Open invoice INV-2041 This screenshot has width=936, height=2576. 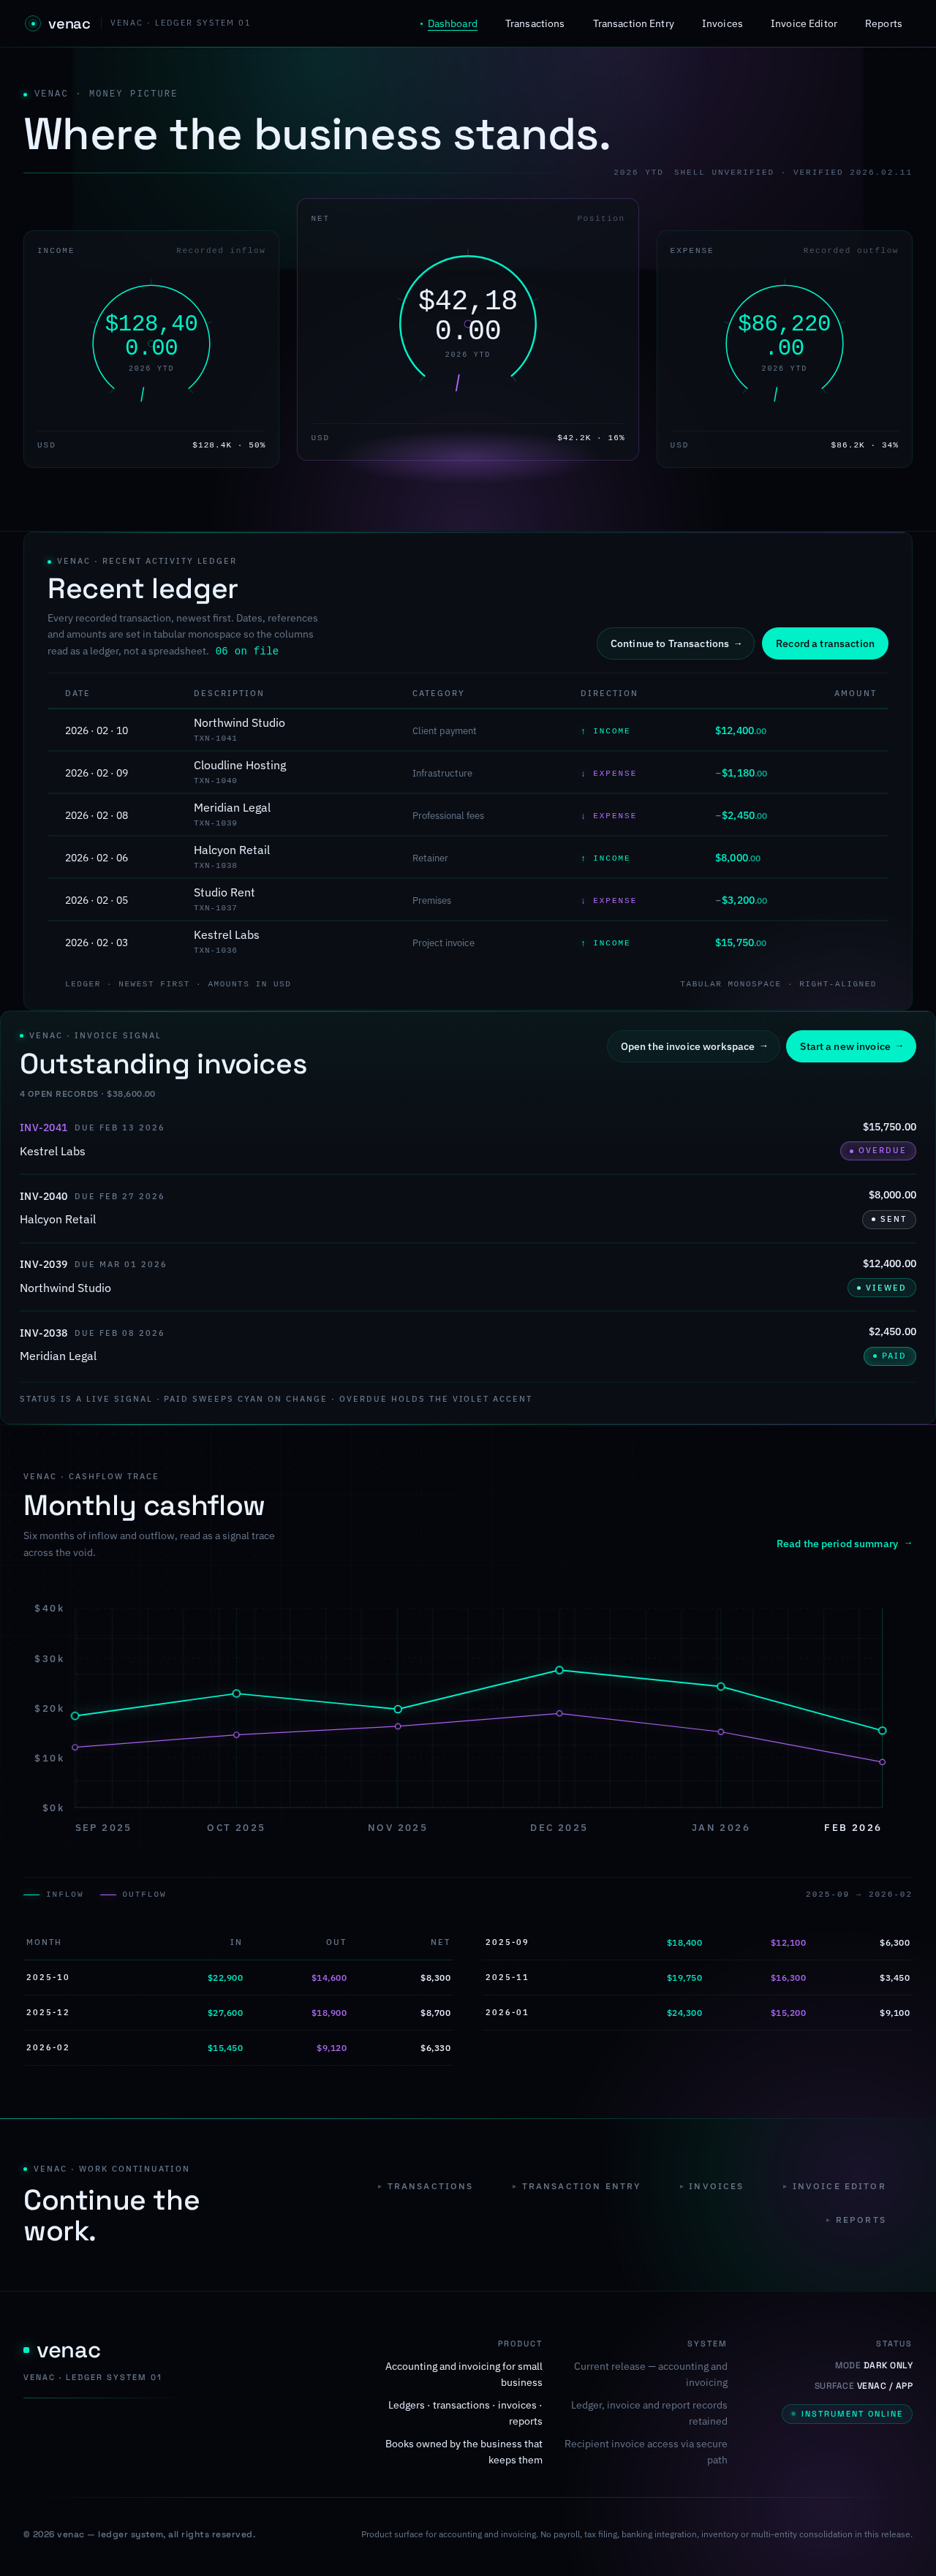pos(44,1127)
